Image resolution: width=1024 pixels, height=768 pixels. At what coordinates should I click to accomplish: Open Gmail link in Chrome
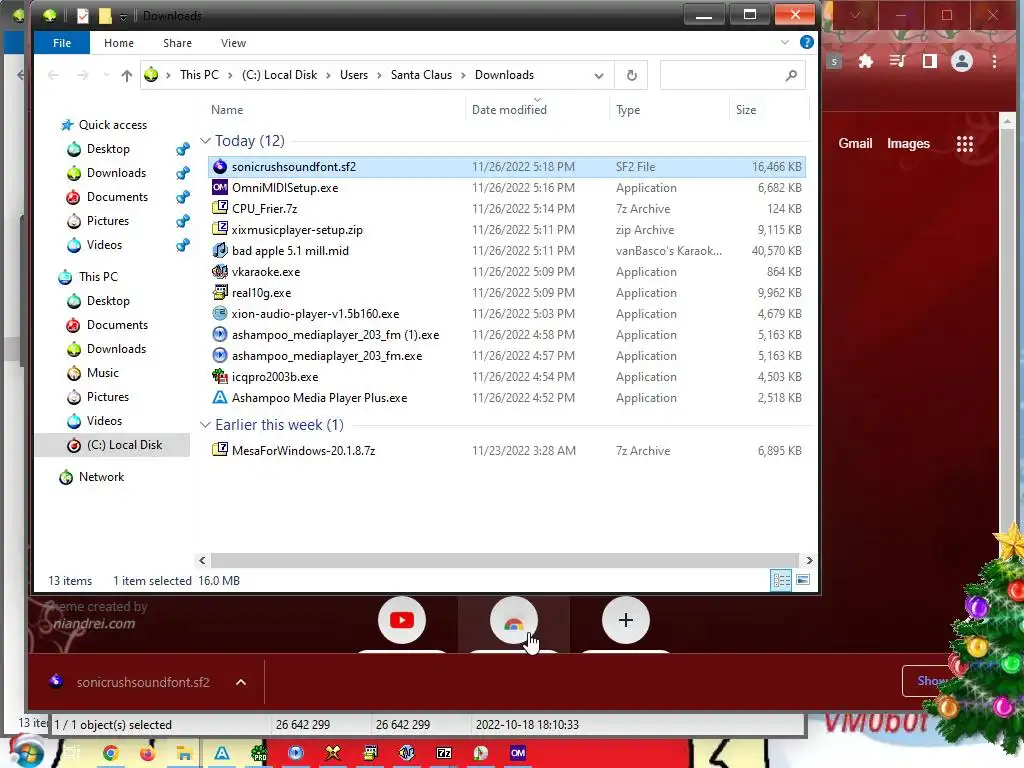[x=855, y=144]
